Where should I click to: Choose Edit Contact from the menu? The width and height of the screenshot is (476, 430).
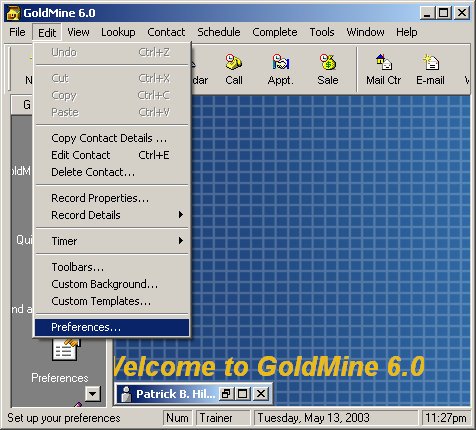click(112, 155)
